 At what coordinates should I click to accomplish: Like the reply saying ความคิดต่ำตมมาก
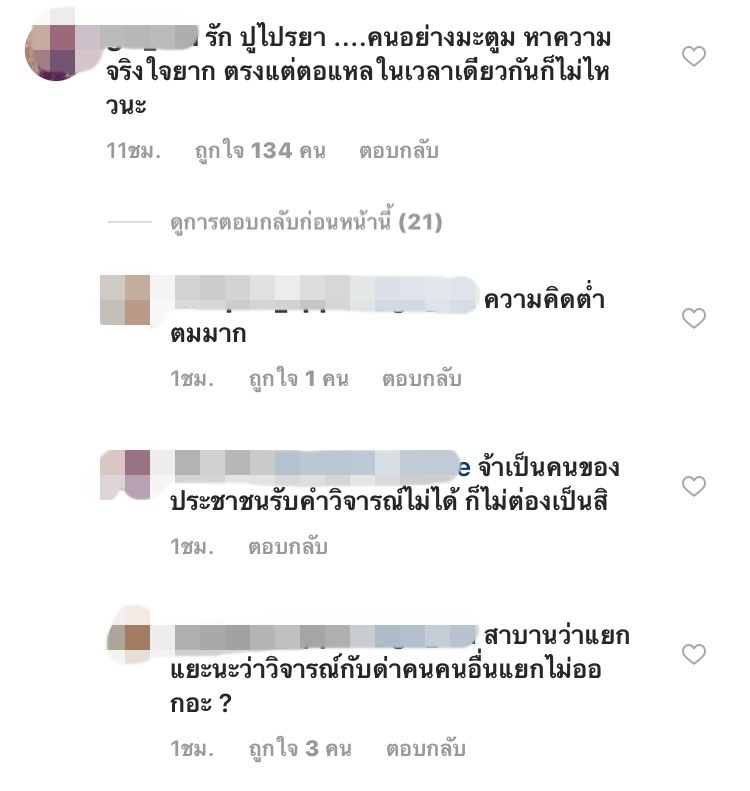[x=694, y=318]
